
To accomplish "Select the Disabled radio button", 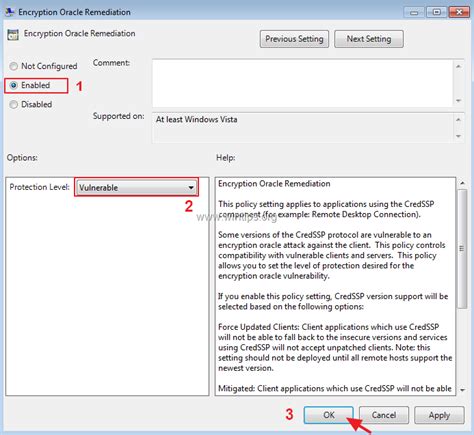I will 13,105.
